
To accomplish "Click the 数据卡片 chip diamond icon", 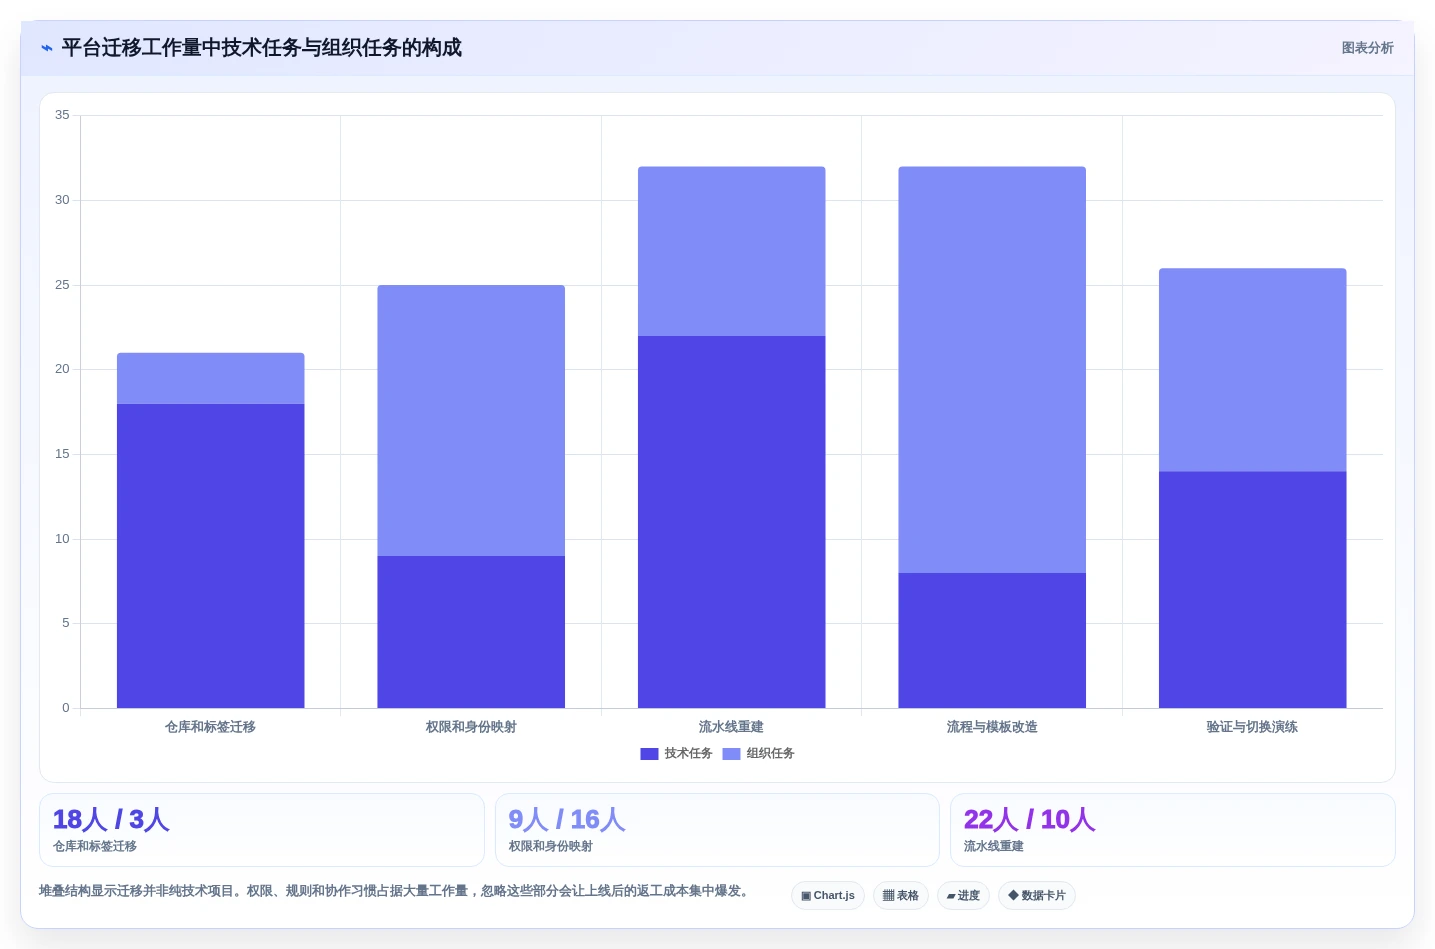I will (1013, 895).
